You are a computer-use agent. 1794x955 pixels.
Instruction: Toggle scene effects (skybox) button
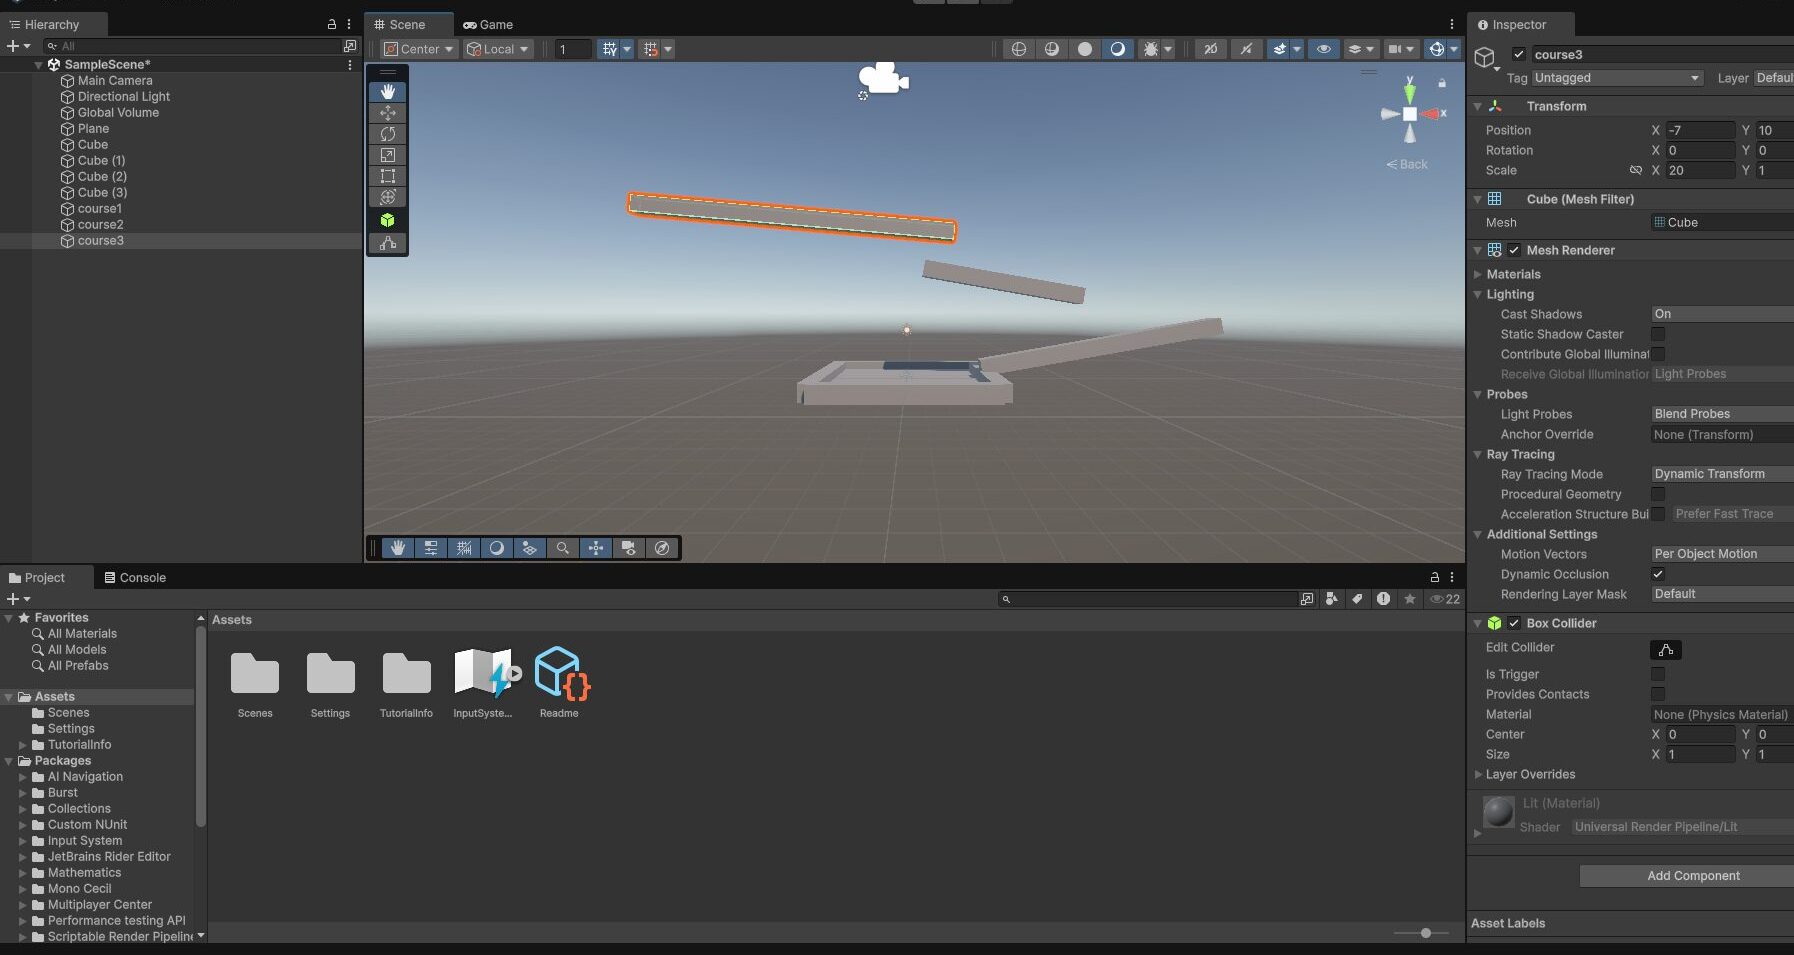click(x=1279, y=49)
